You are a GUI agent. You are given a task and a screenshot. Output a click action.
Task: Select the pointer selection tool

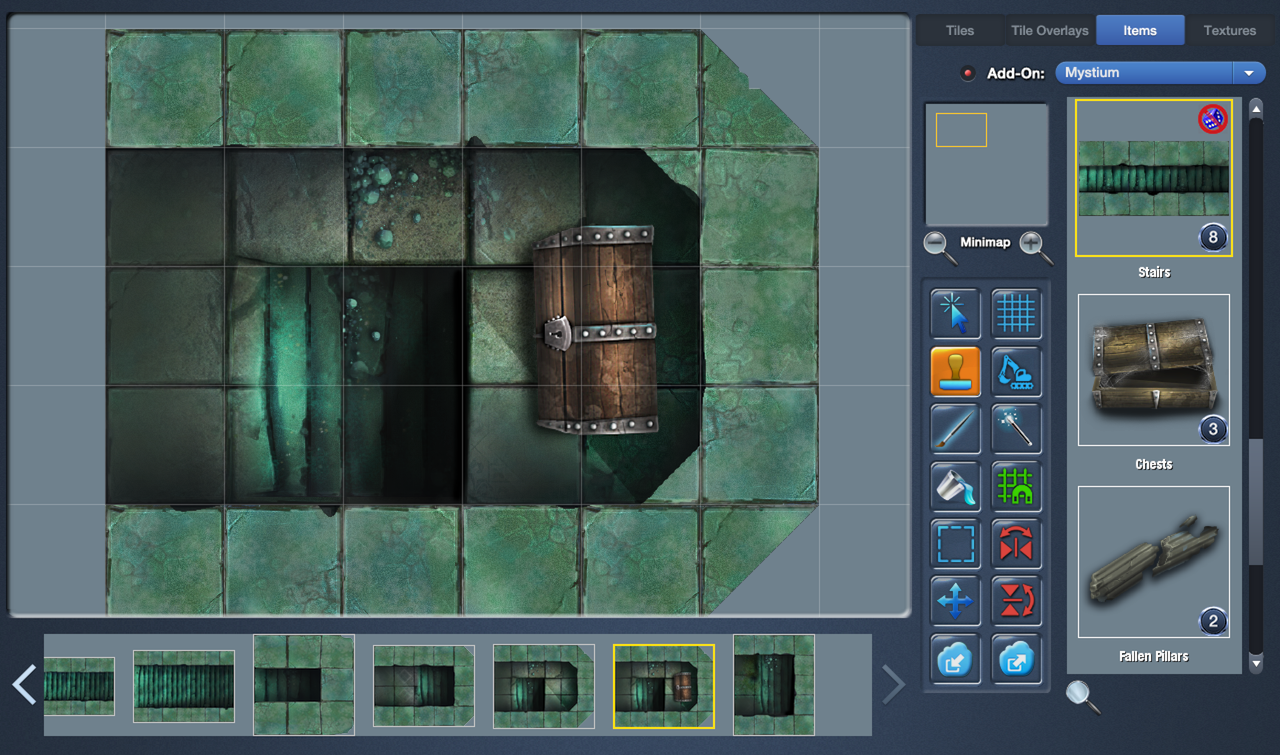(955, 313)
